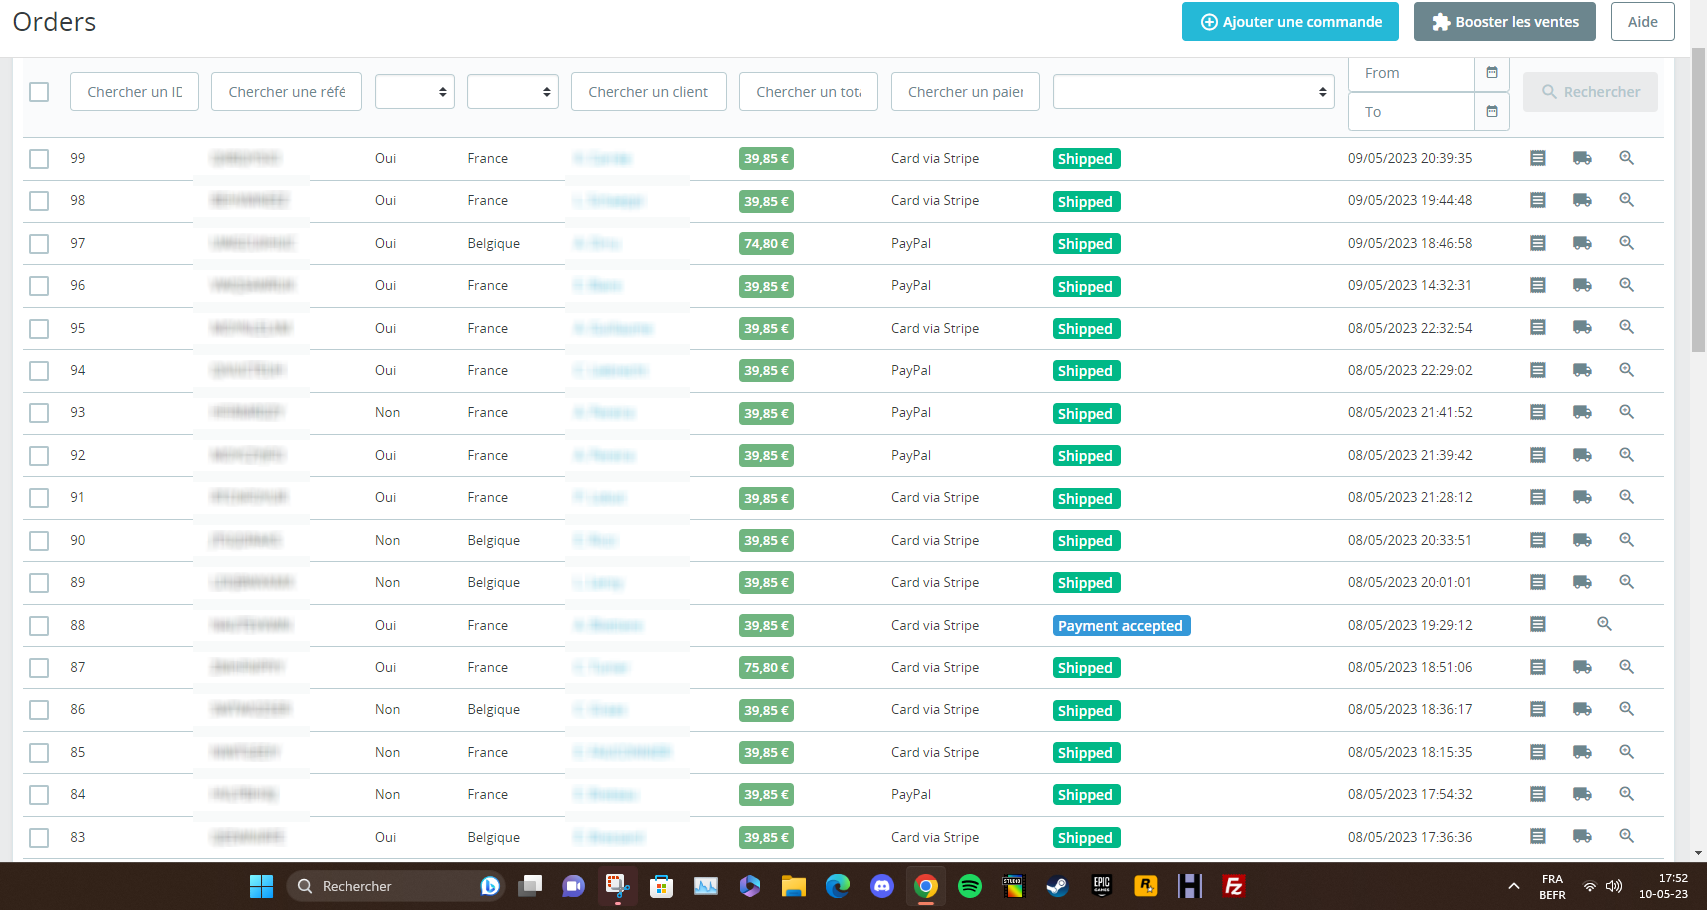Open the From date calendar icon
This screenshot has height=910, width=1707.
pyautogui.click(x=1492, y=73)
